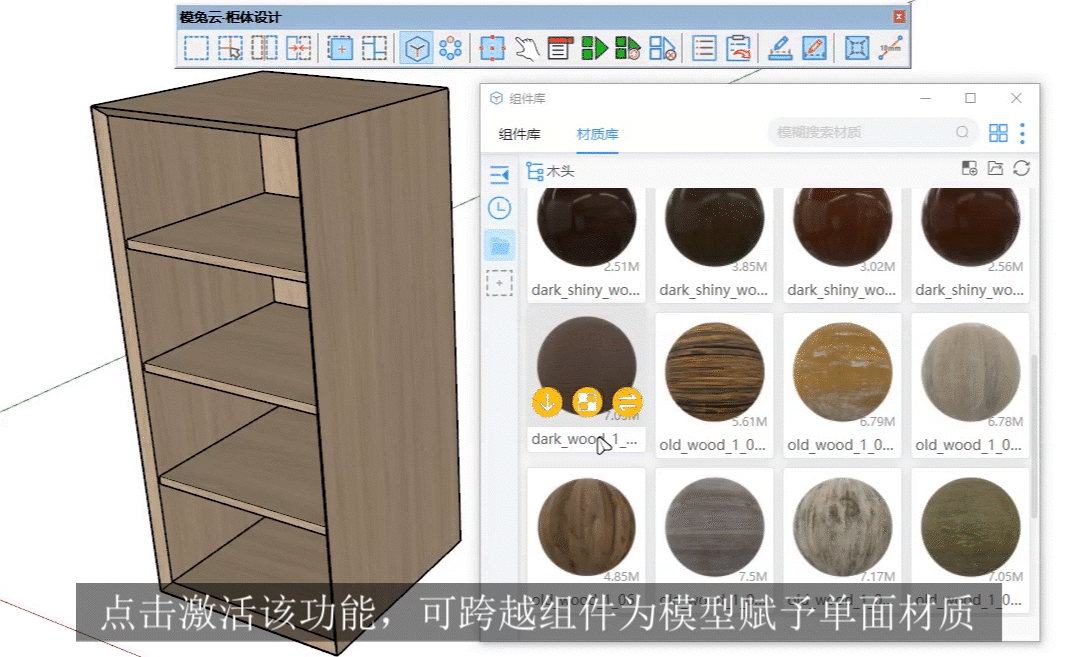Select the highlighted folder sidebar button
Screen dimensions: 1079x657
(499, 245)
